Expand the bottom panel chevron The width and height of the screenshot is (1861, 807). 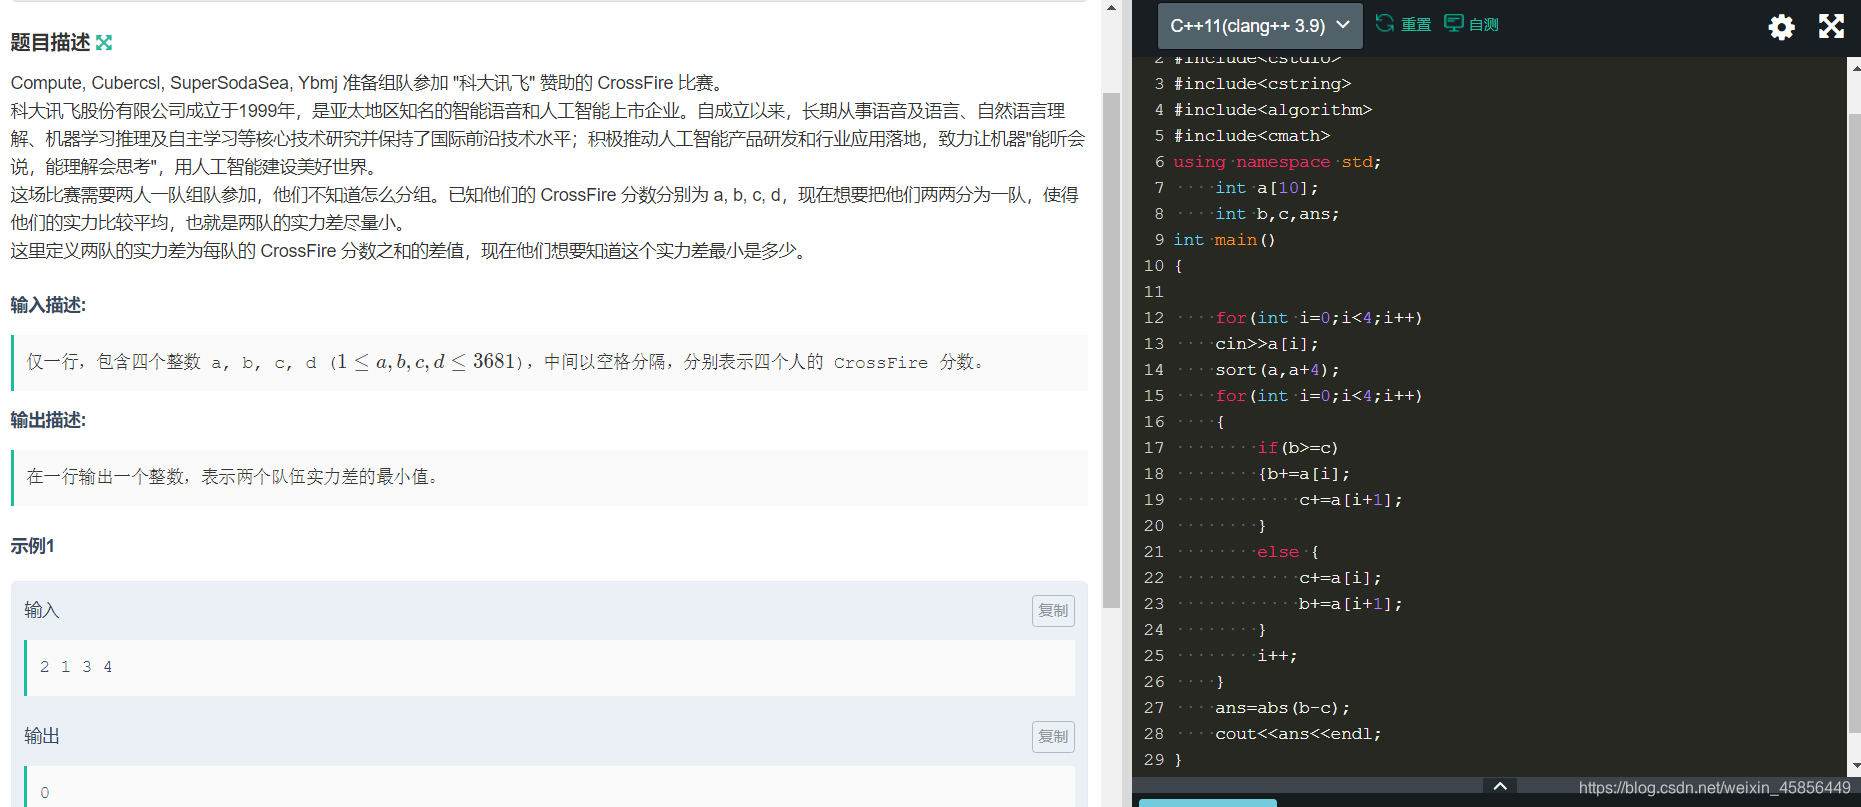pyautogui.click(x=1500, y=787)
